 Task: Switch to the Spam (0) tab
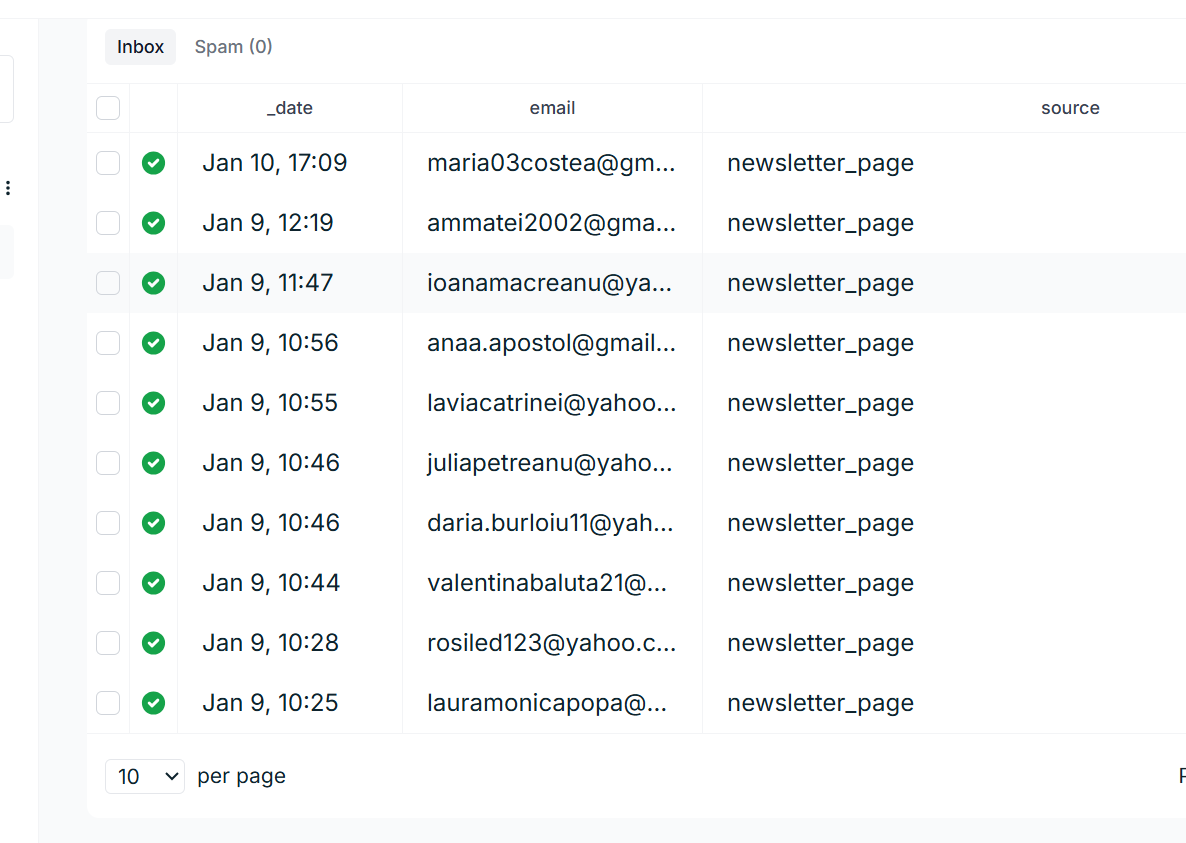coord(233,47)
